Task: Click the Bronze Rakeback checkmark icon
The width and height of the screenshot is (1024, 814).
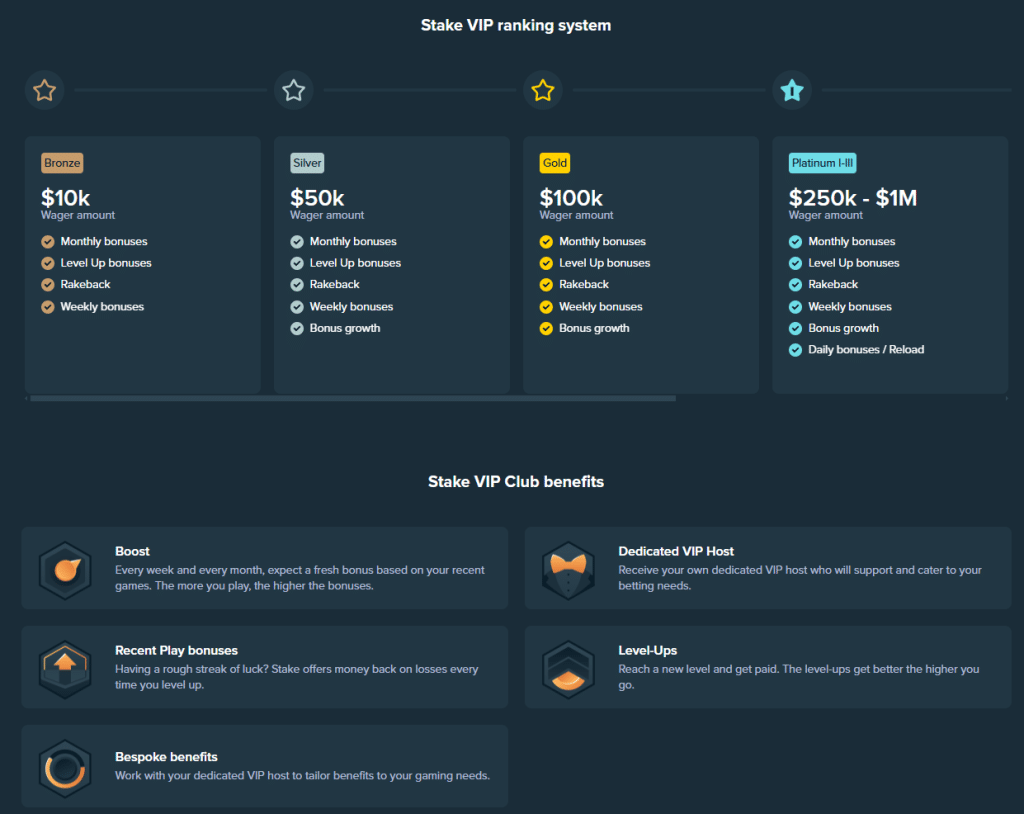Action: 48,285
